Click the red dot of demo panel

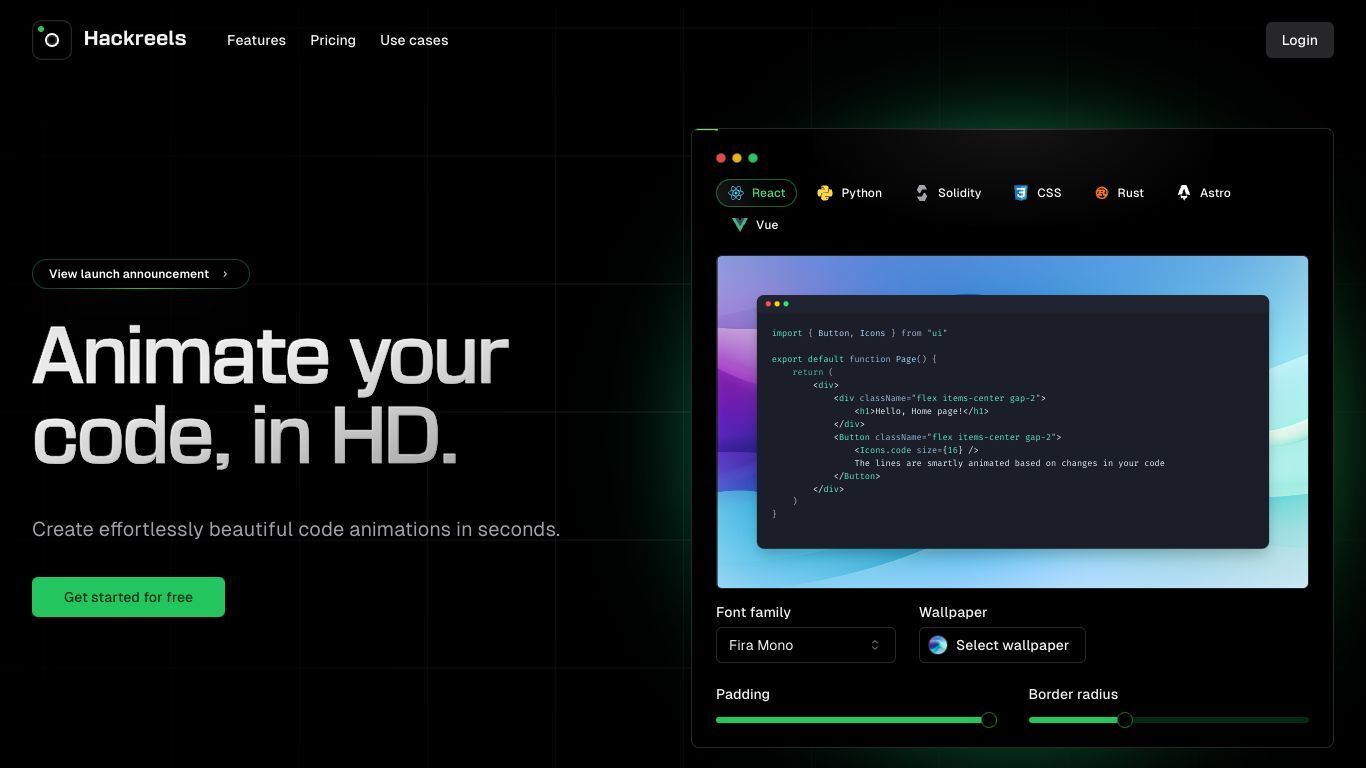[721, 158]
